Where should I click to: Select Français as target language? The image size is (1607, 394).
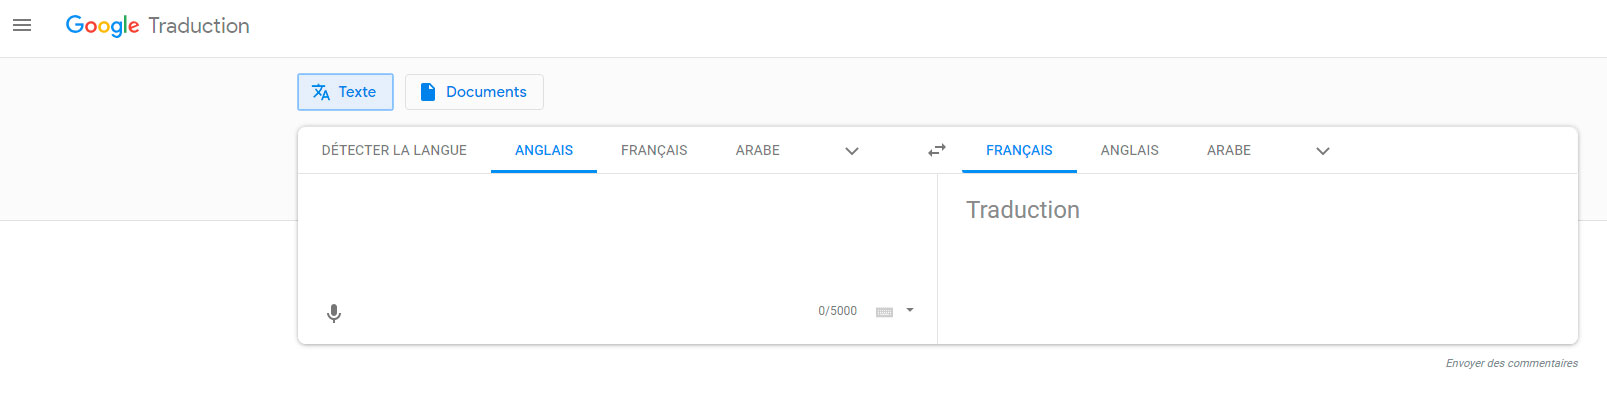(1019, 150)
